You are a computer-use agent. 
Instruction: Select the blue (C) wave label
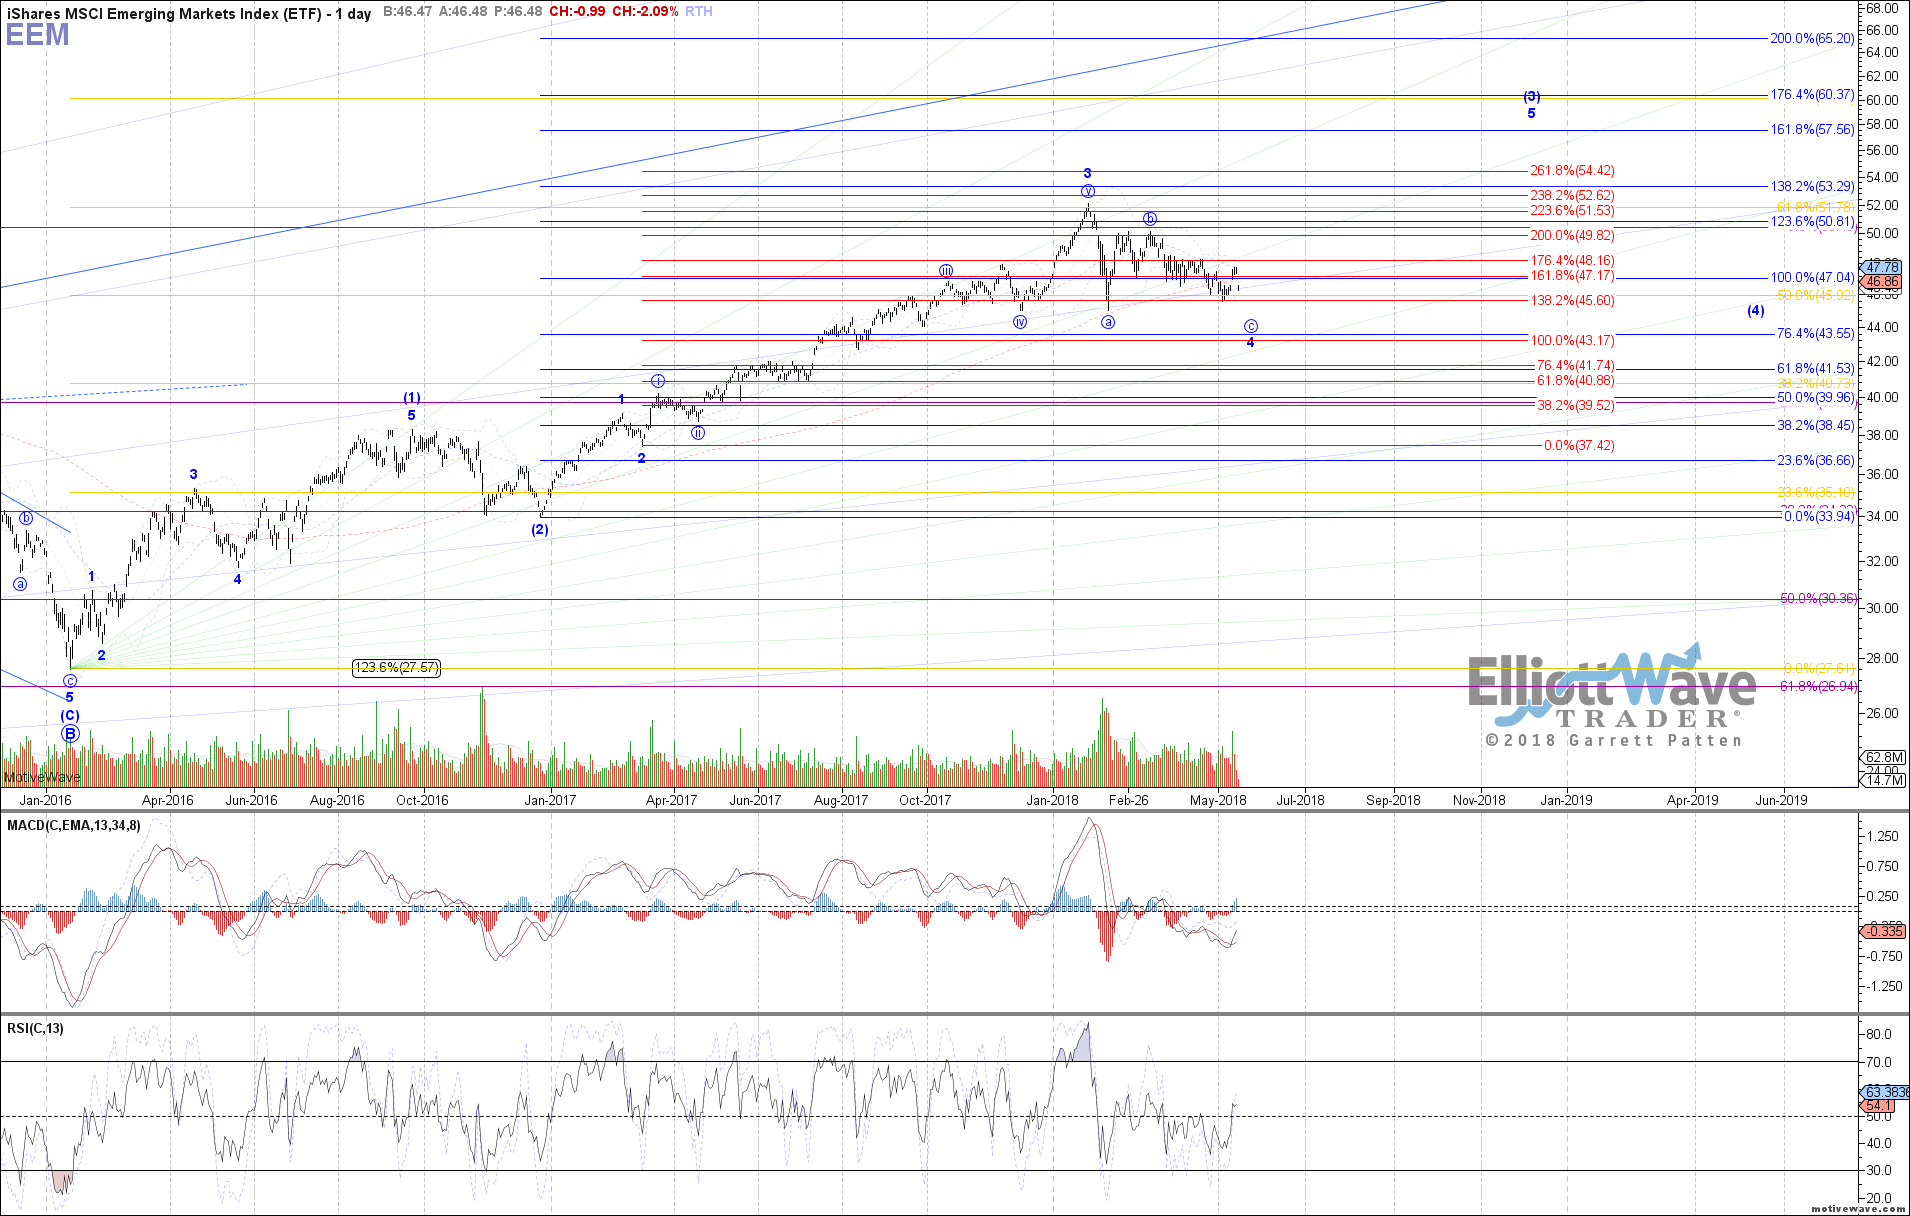coord(70,716)
